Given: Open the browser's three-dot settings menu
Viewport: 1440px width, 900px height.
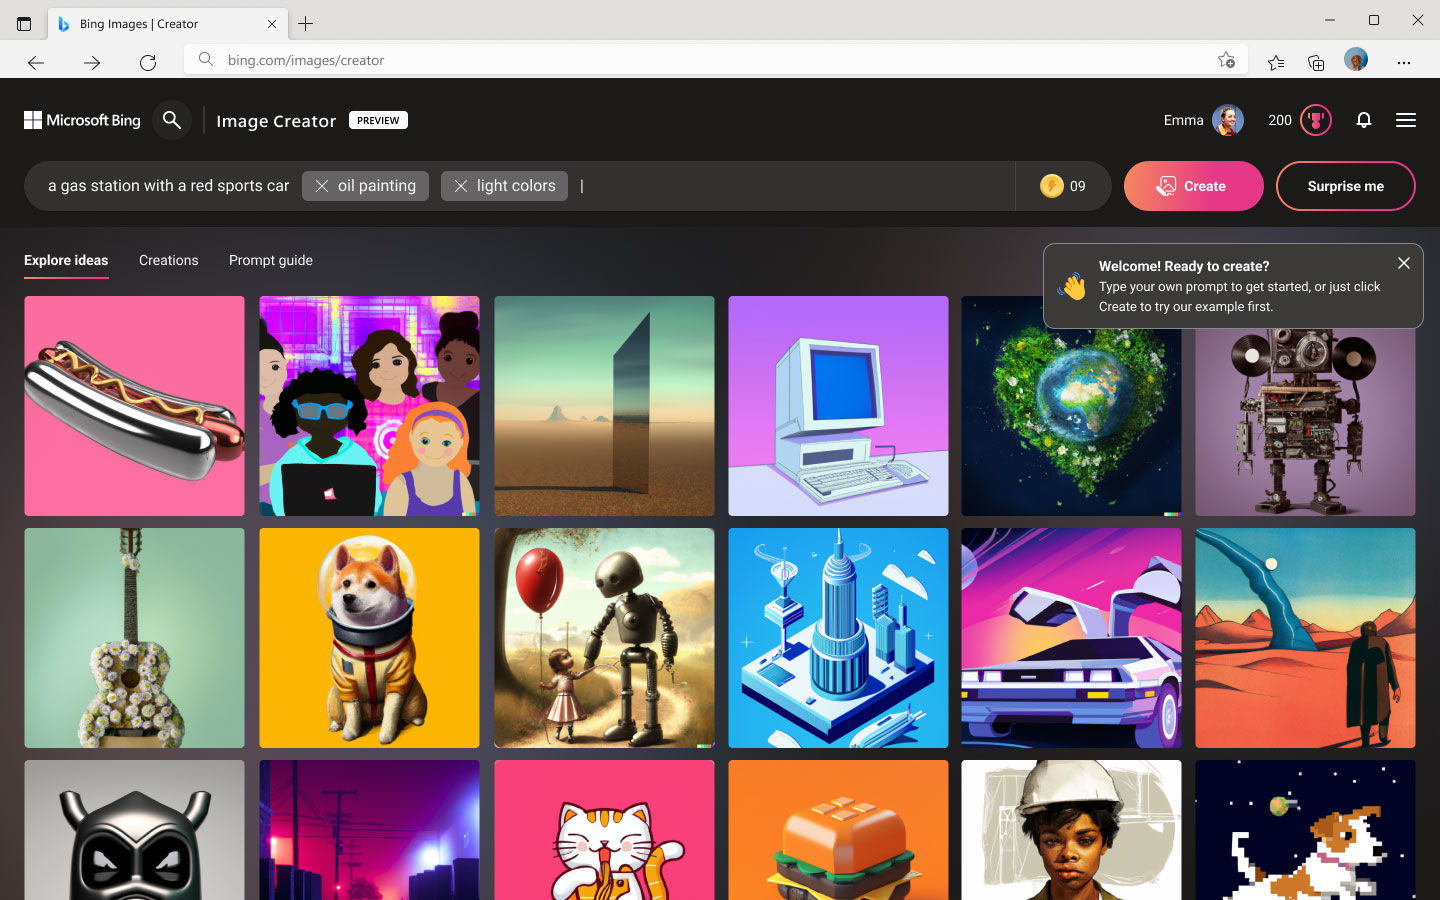Looking at the screenshot, I should click(x=1403, y=62).
